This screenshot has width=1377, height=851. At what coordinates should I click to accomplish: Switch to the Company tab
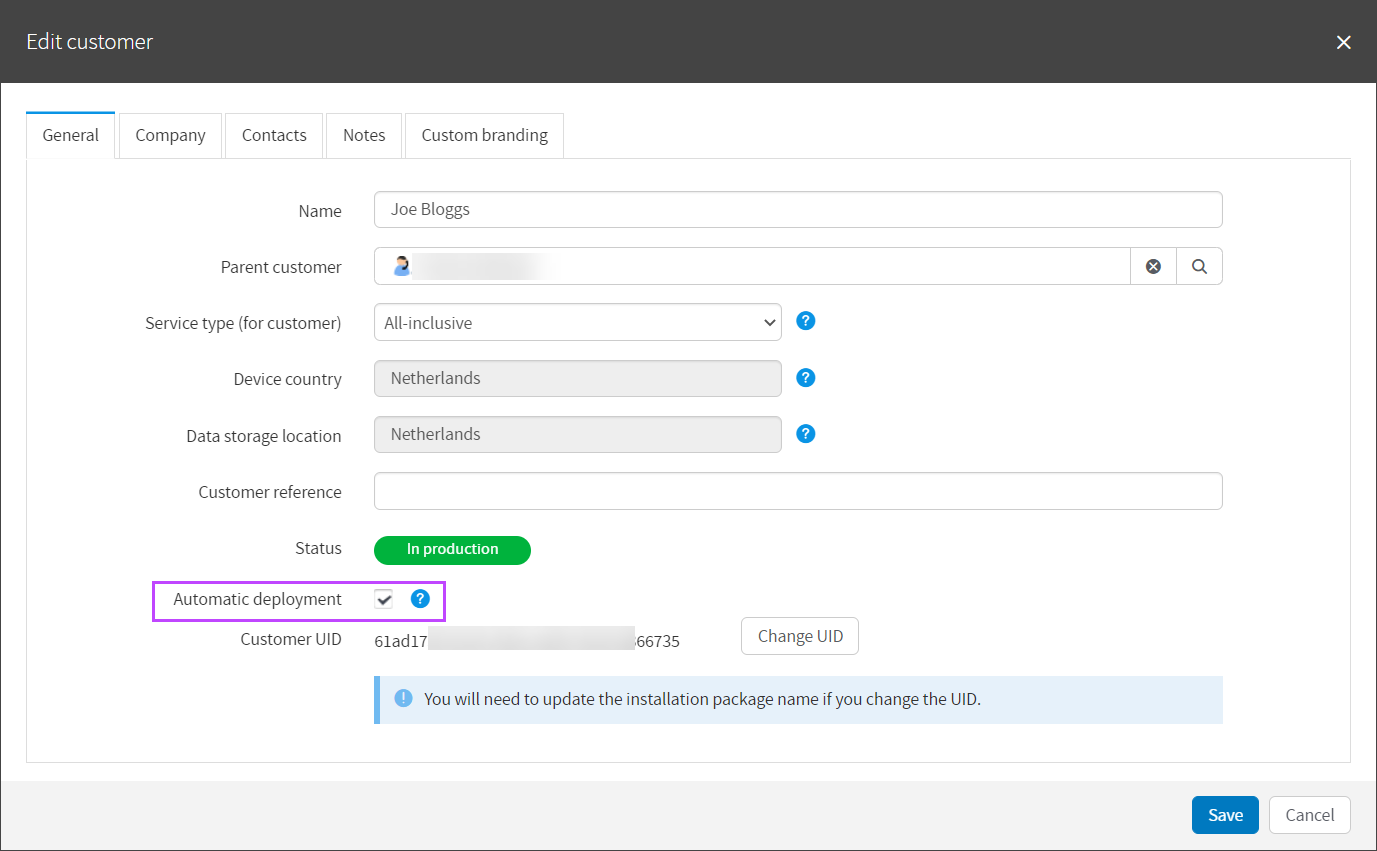click(170, 135)
